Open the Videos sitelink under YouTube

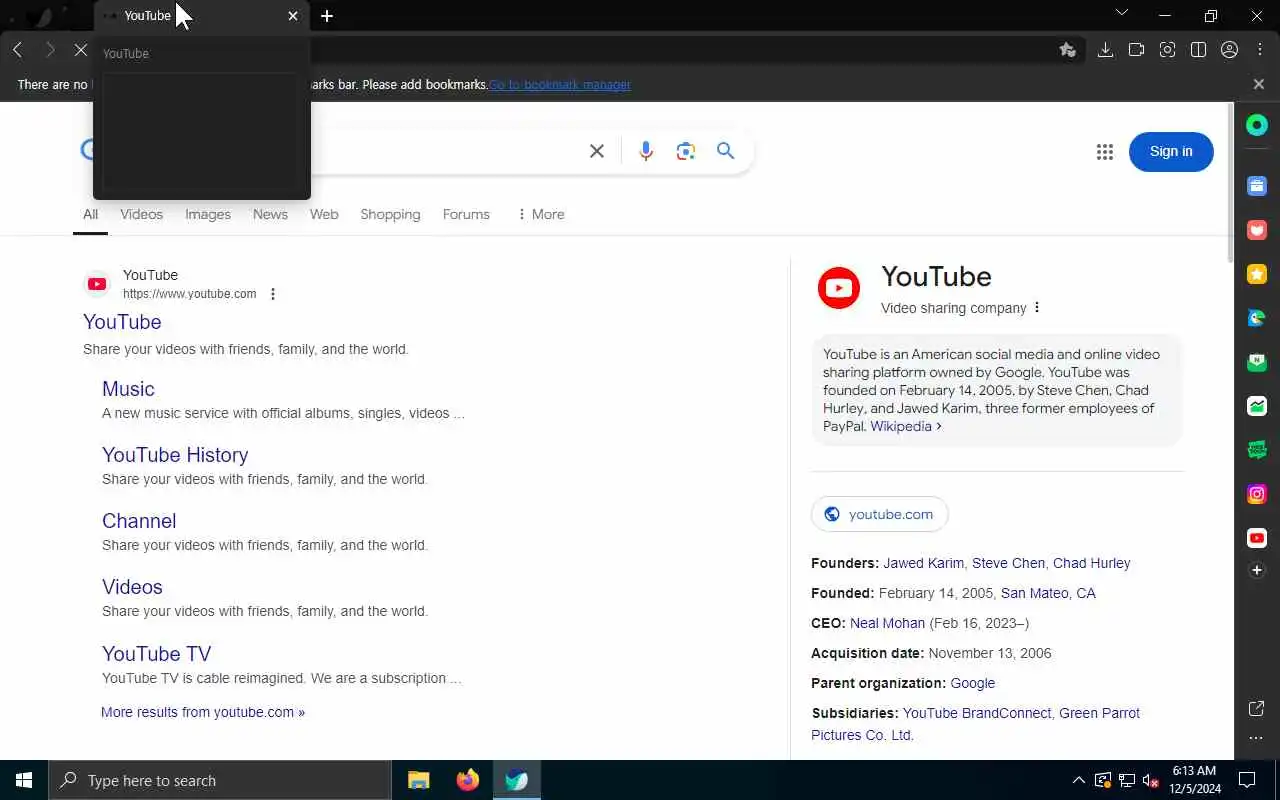pyautogui.click(x=132, y=587)
